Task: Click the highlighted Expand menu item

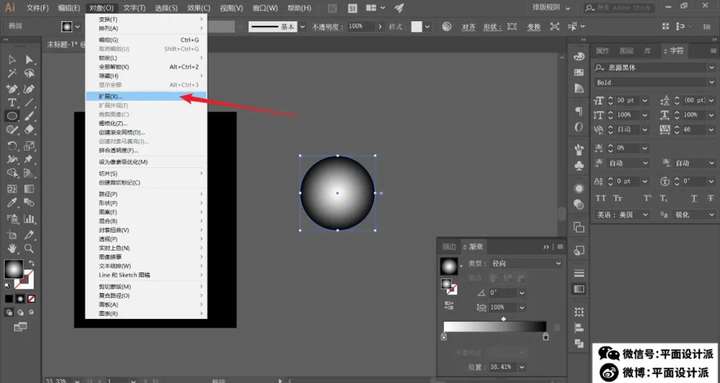Action: [146, 96]
